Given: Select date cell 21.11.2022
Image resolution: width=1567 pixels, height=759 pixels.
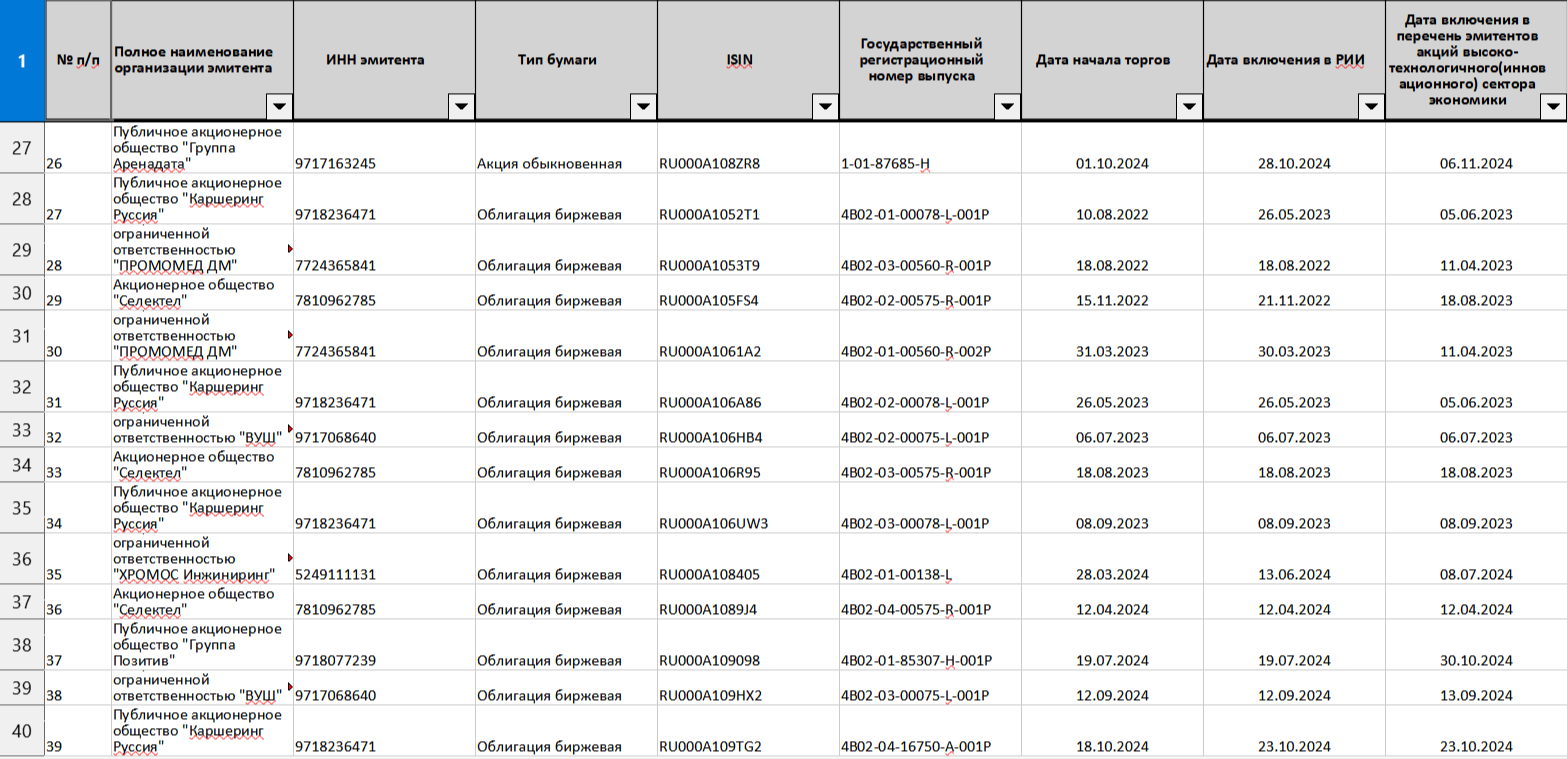Looking at the screenshot, I should (x=1294, y=293).
